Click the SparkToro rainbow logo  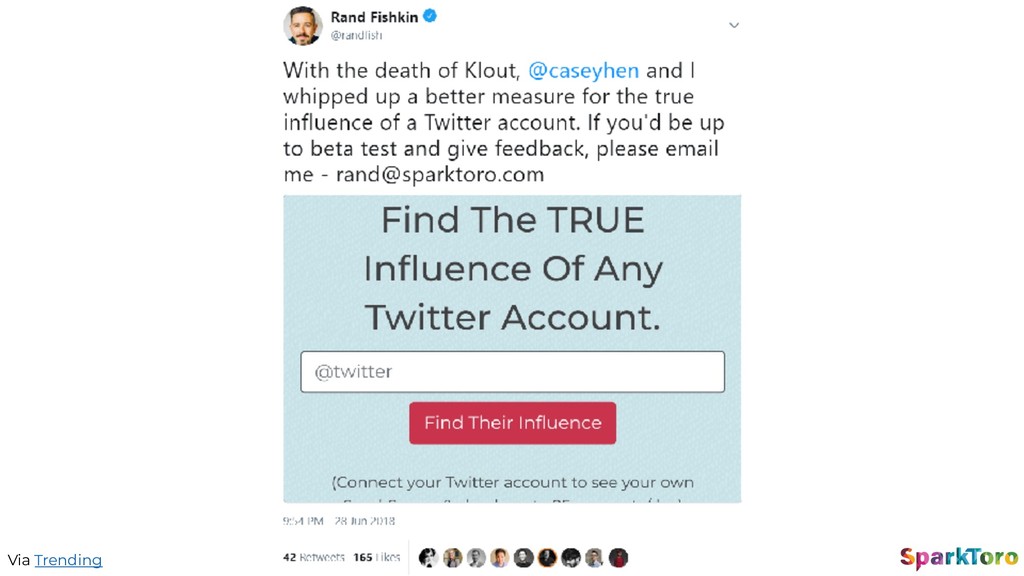point(958,558)
